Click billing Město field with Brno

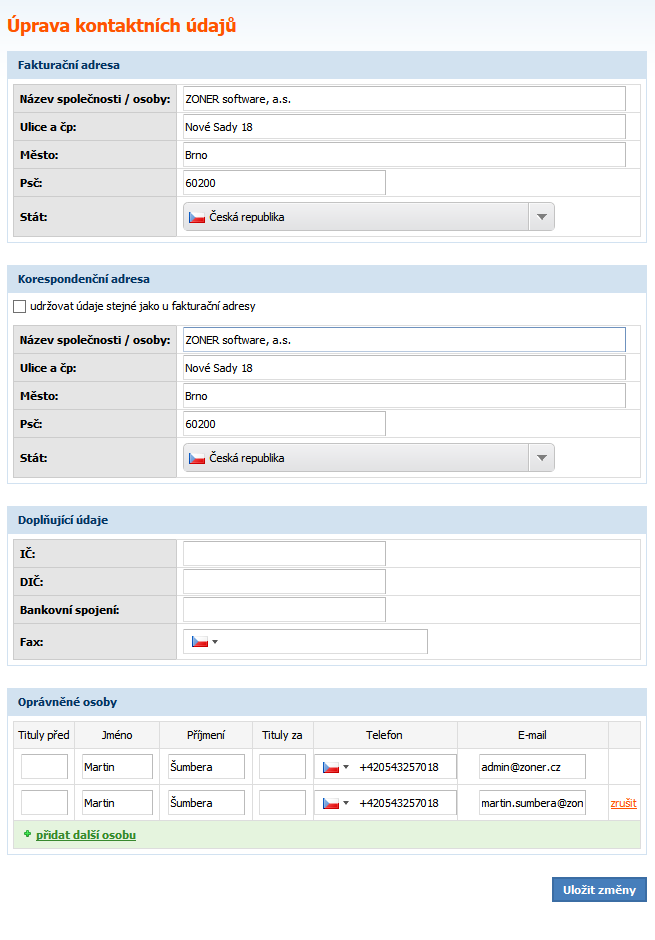pyautogui.click(x=404, y=155)
